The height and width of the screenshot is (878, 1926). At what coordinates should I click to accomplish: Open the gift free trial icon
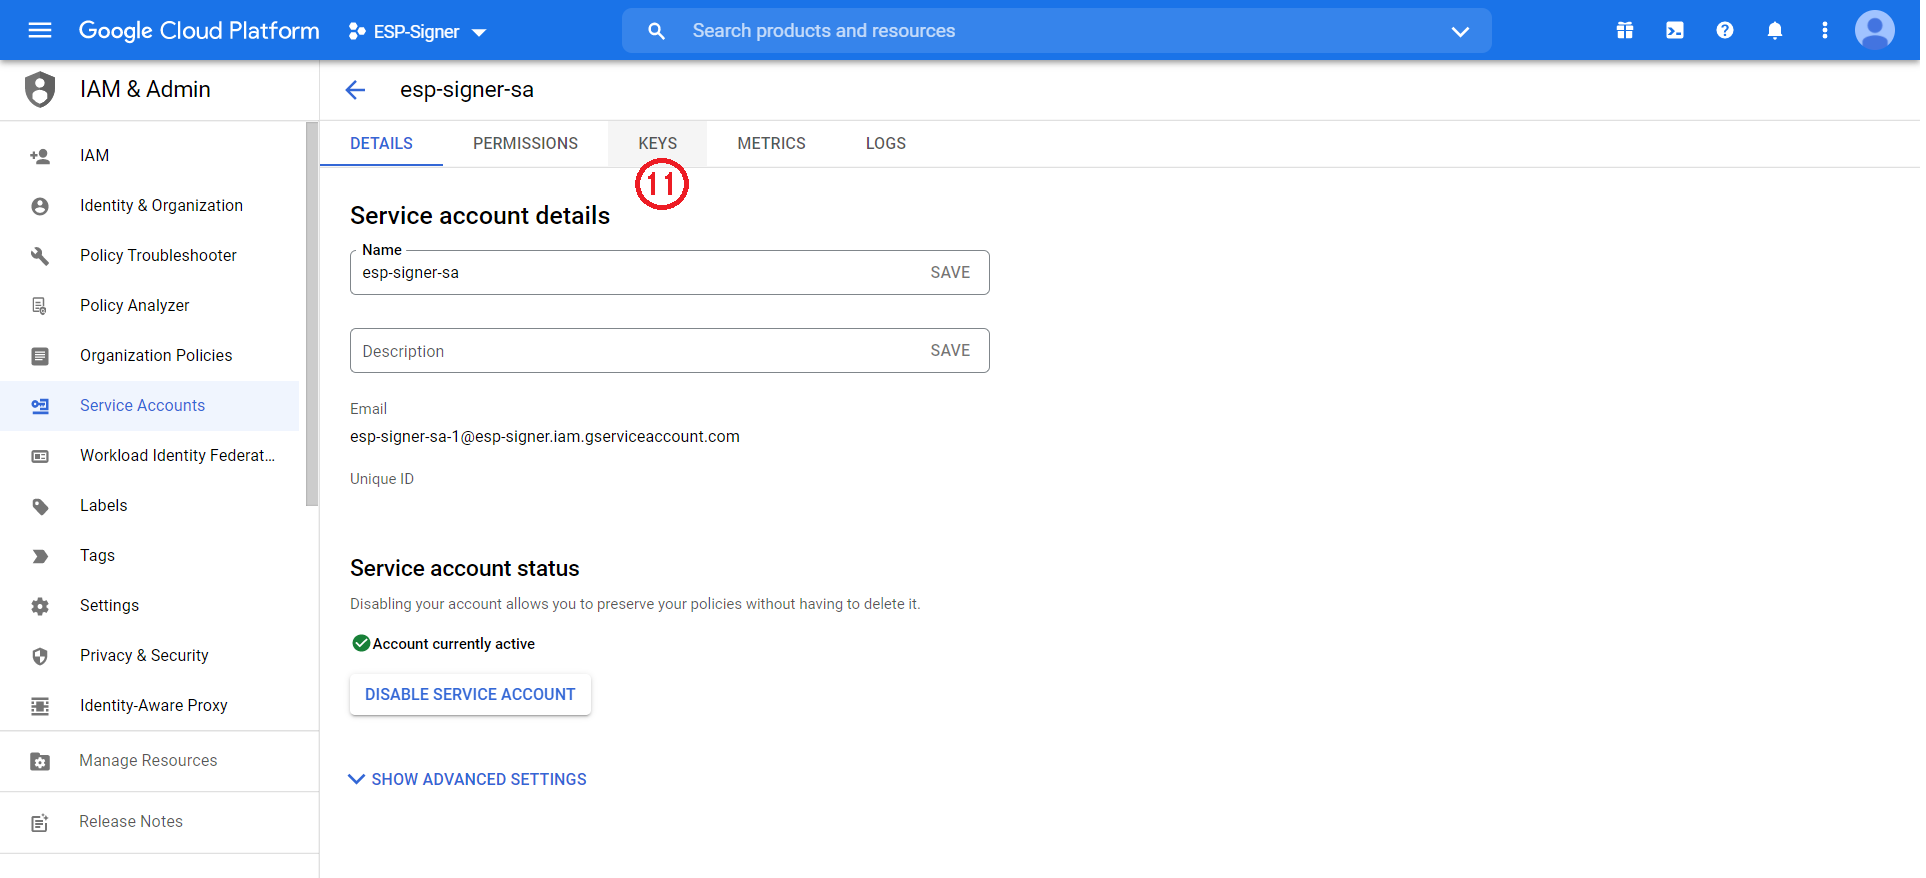pos(1625,30)
